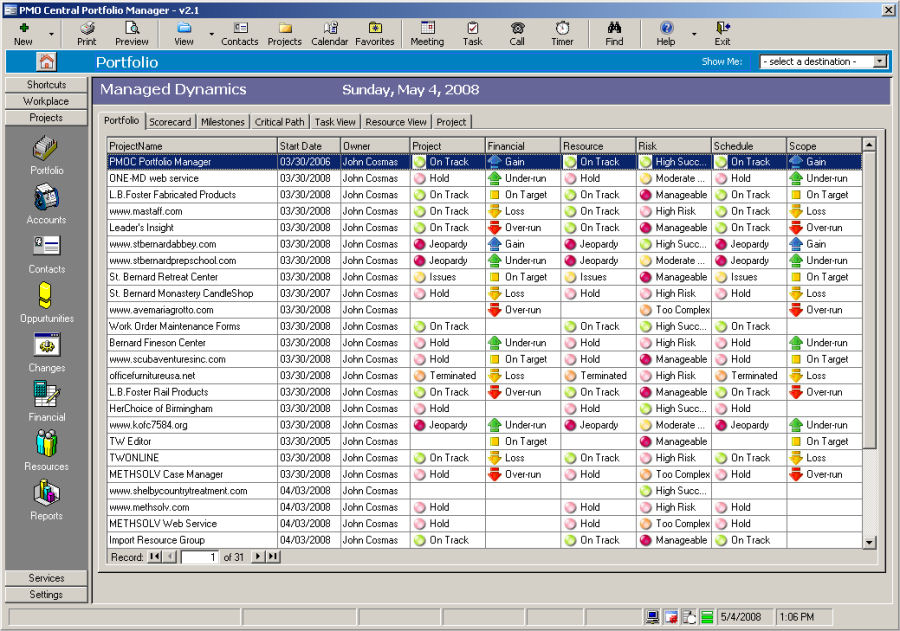Click the Task toolbar icon
900x631 pixels.
pyautogui.click(x=472, y=34)
